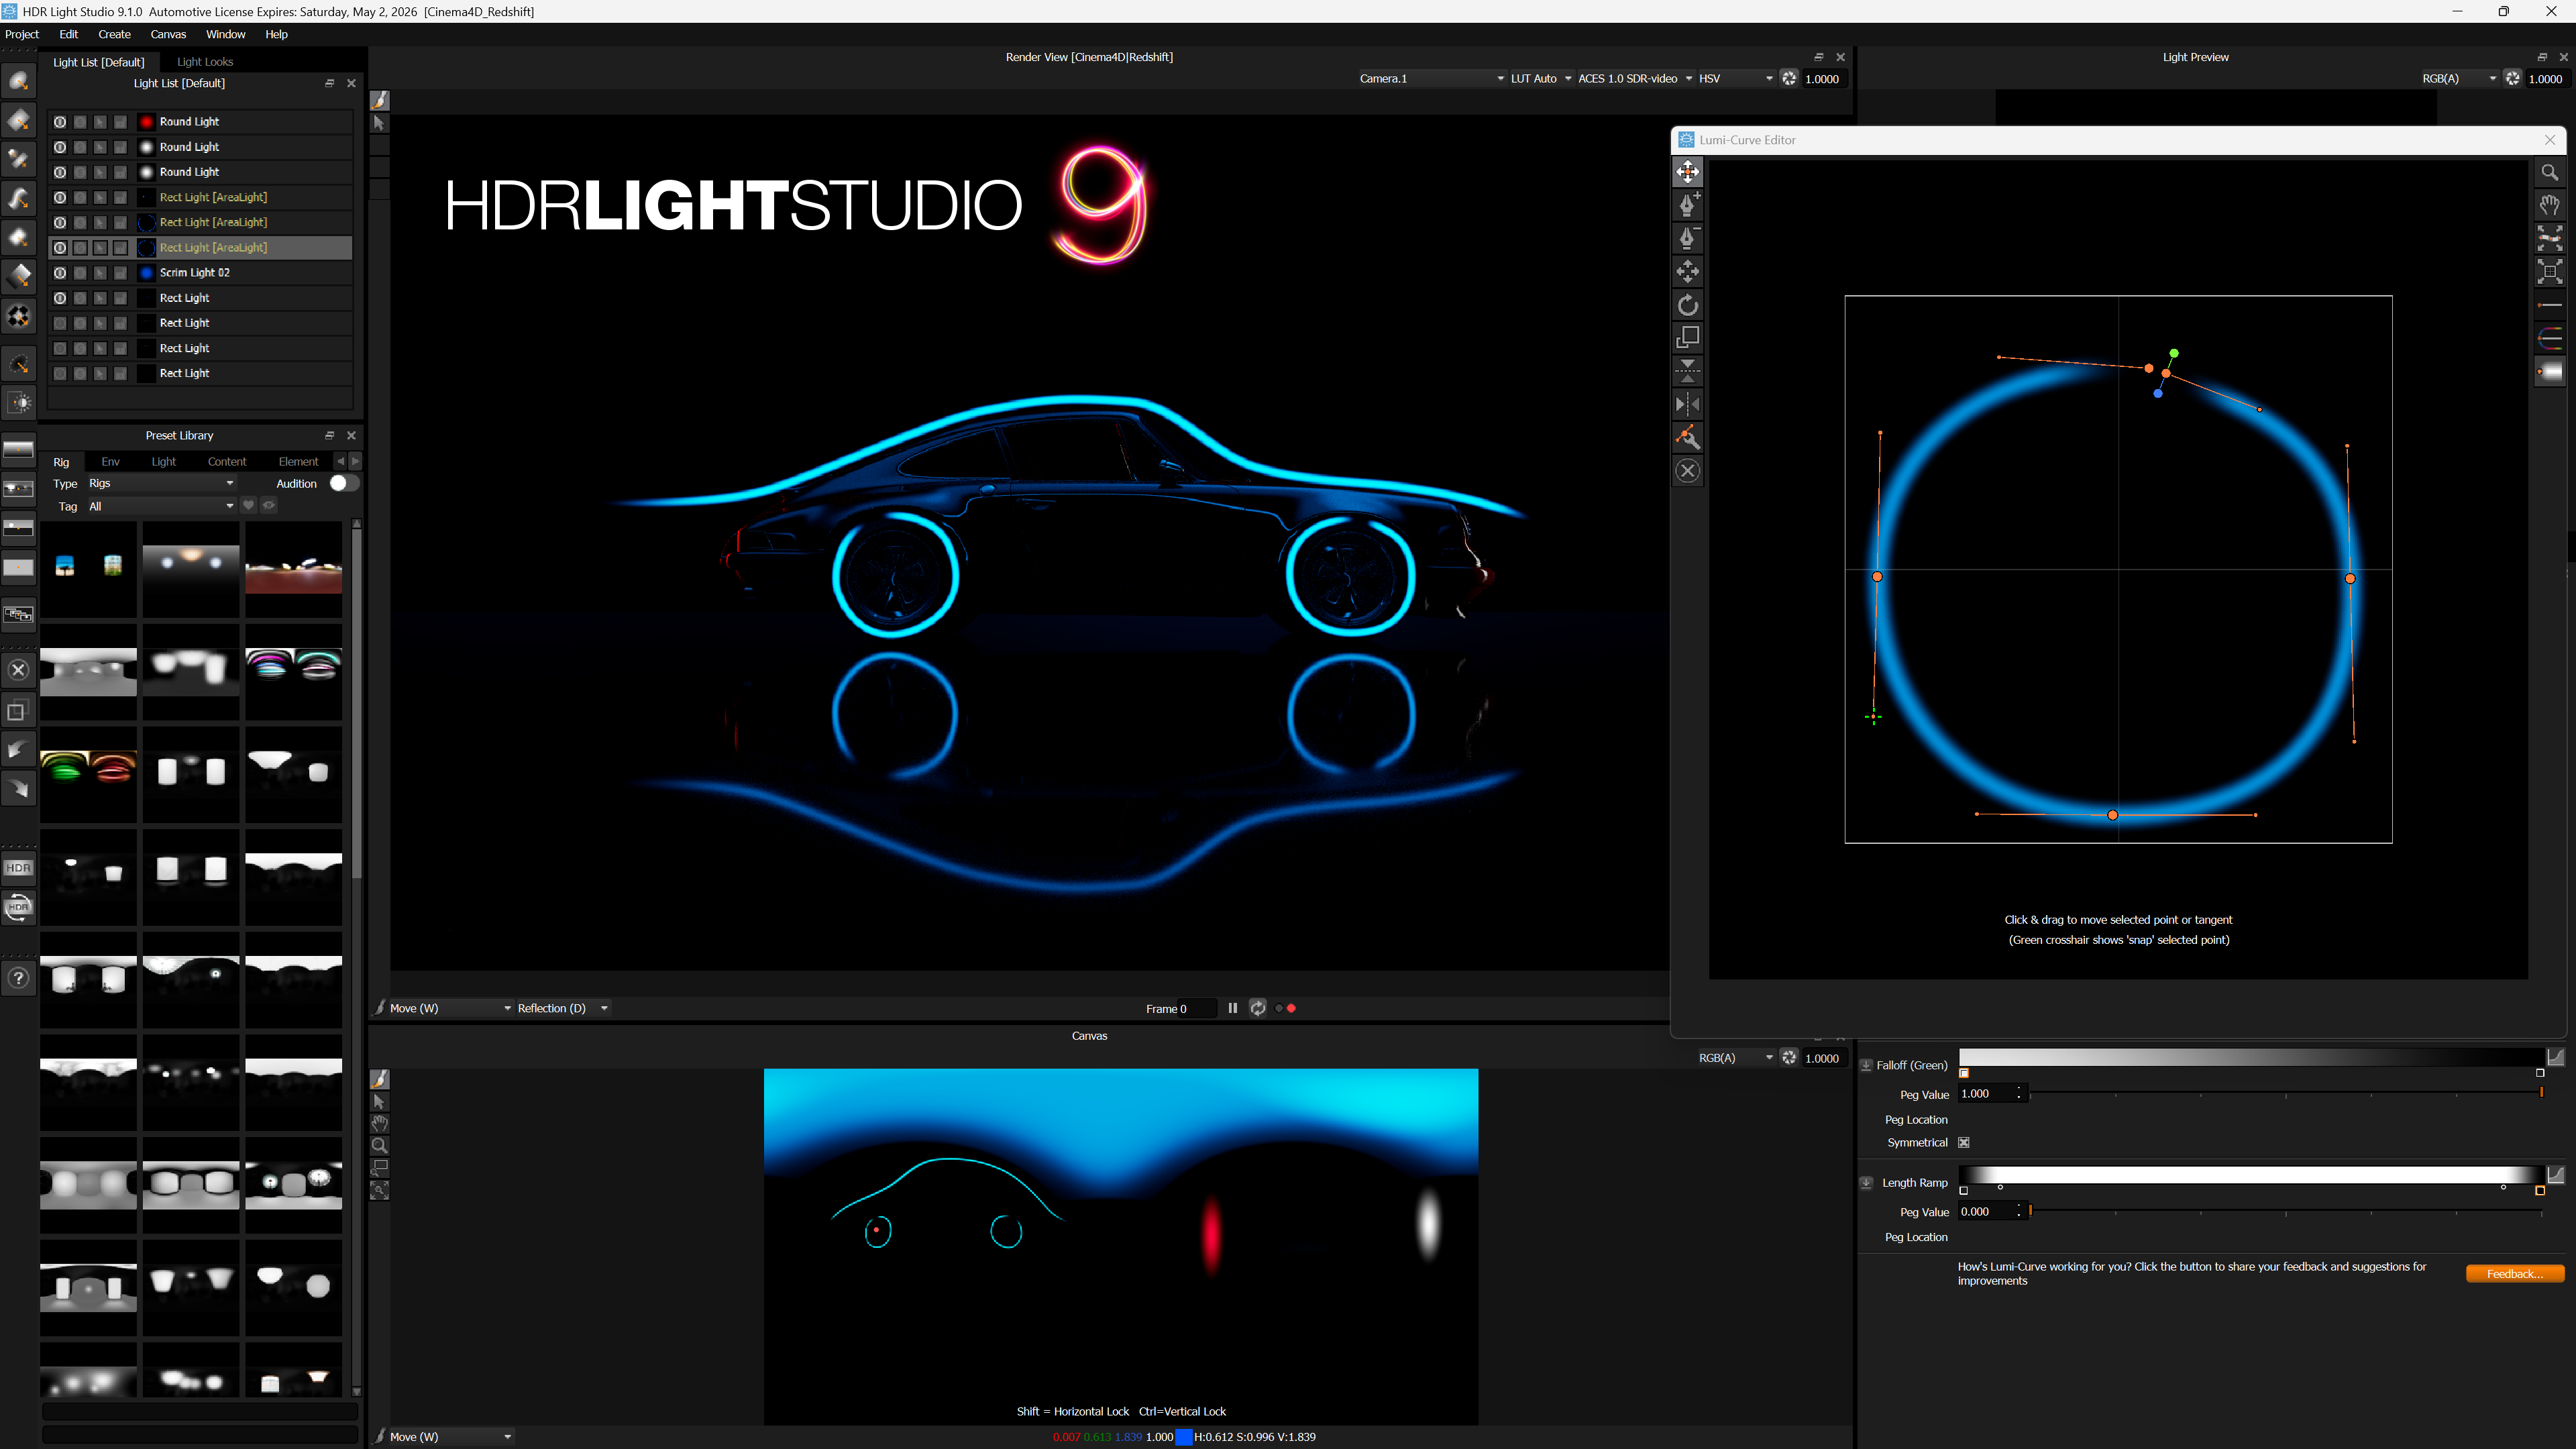Switch to Env tab in Preset Library
Screen dimensions: 2576x1449
(x=110, y=462)
